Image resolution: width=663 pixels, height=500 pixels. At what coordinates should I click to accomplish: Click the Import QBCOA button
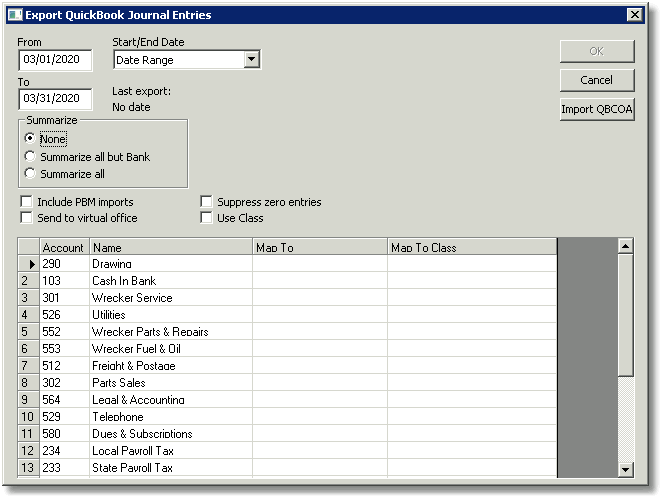[597, 109]
